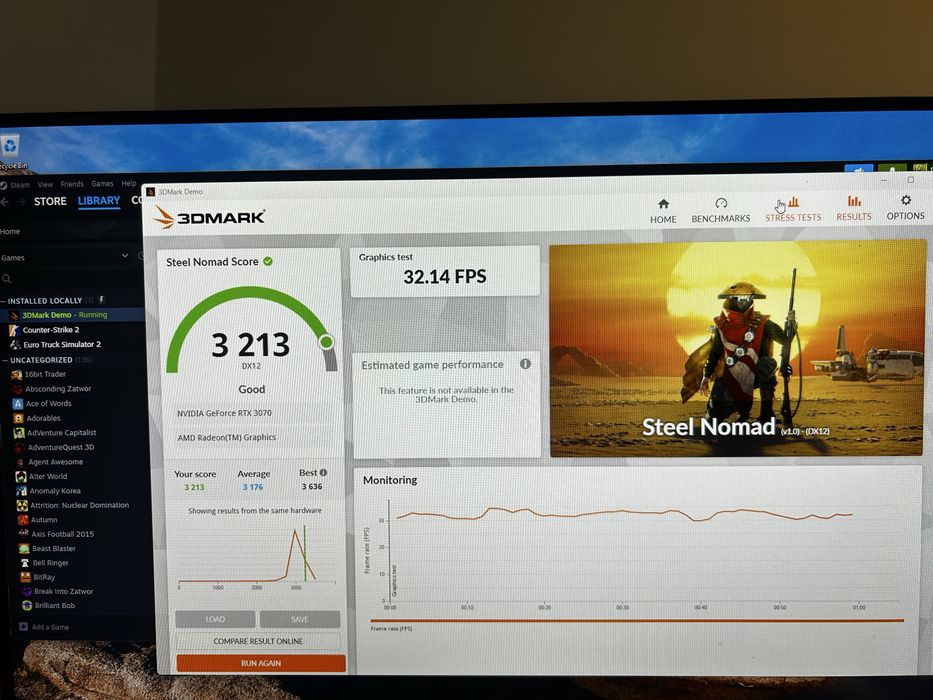Collapse the Uncategorized category
933x700 pixels.
(x=5, y=360)
